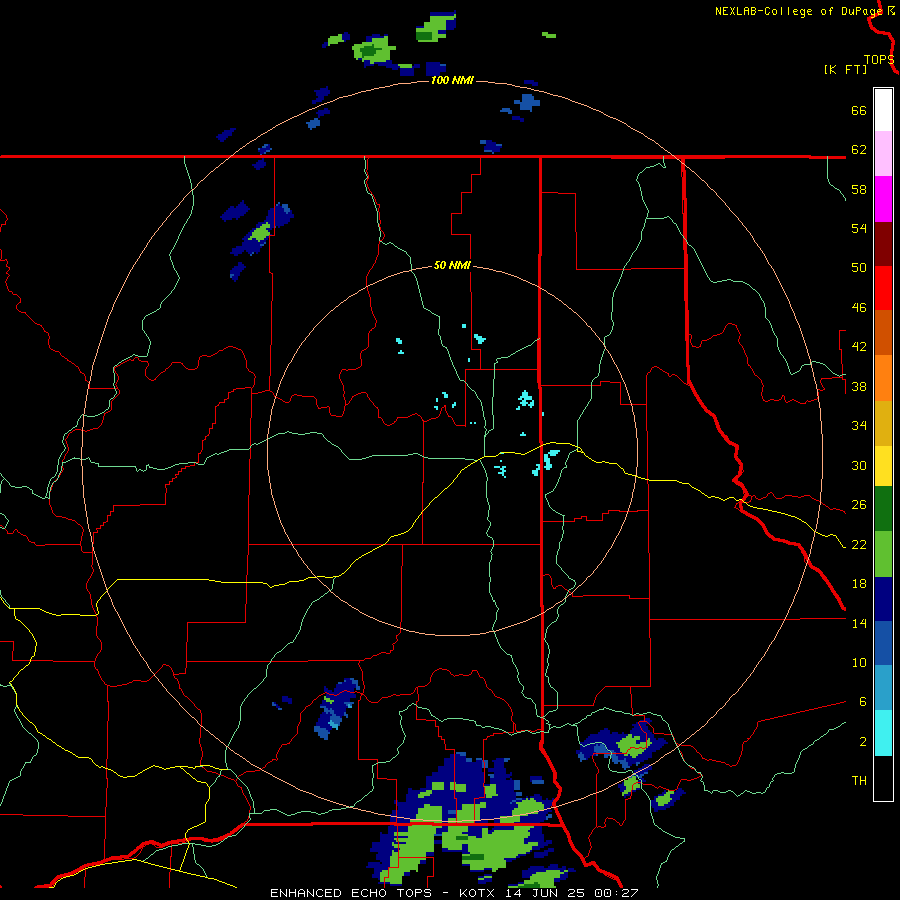
Task: Click the yellow legend swatch
Action: click(x=883, y=465)
